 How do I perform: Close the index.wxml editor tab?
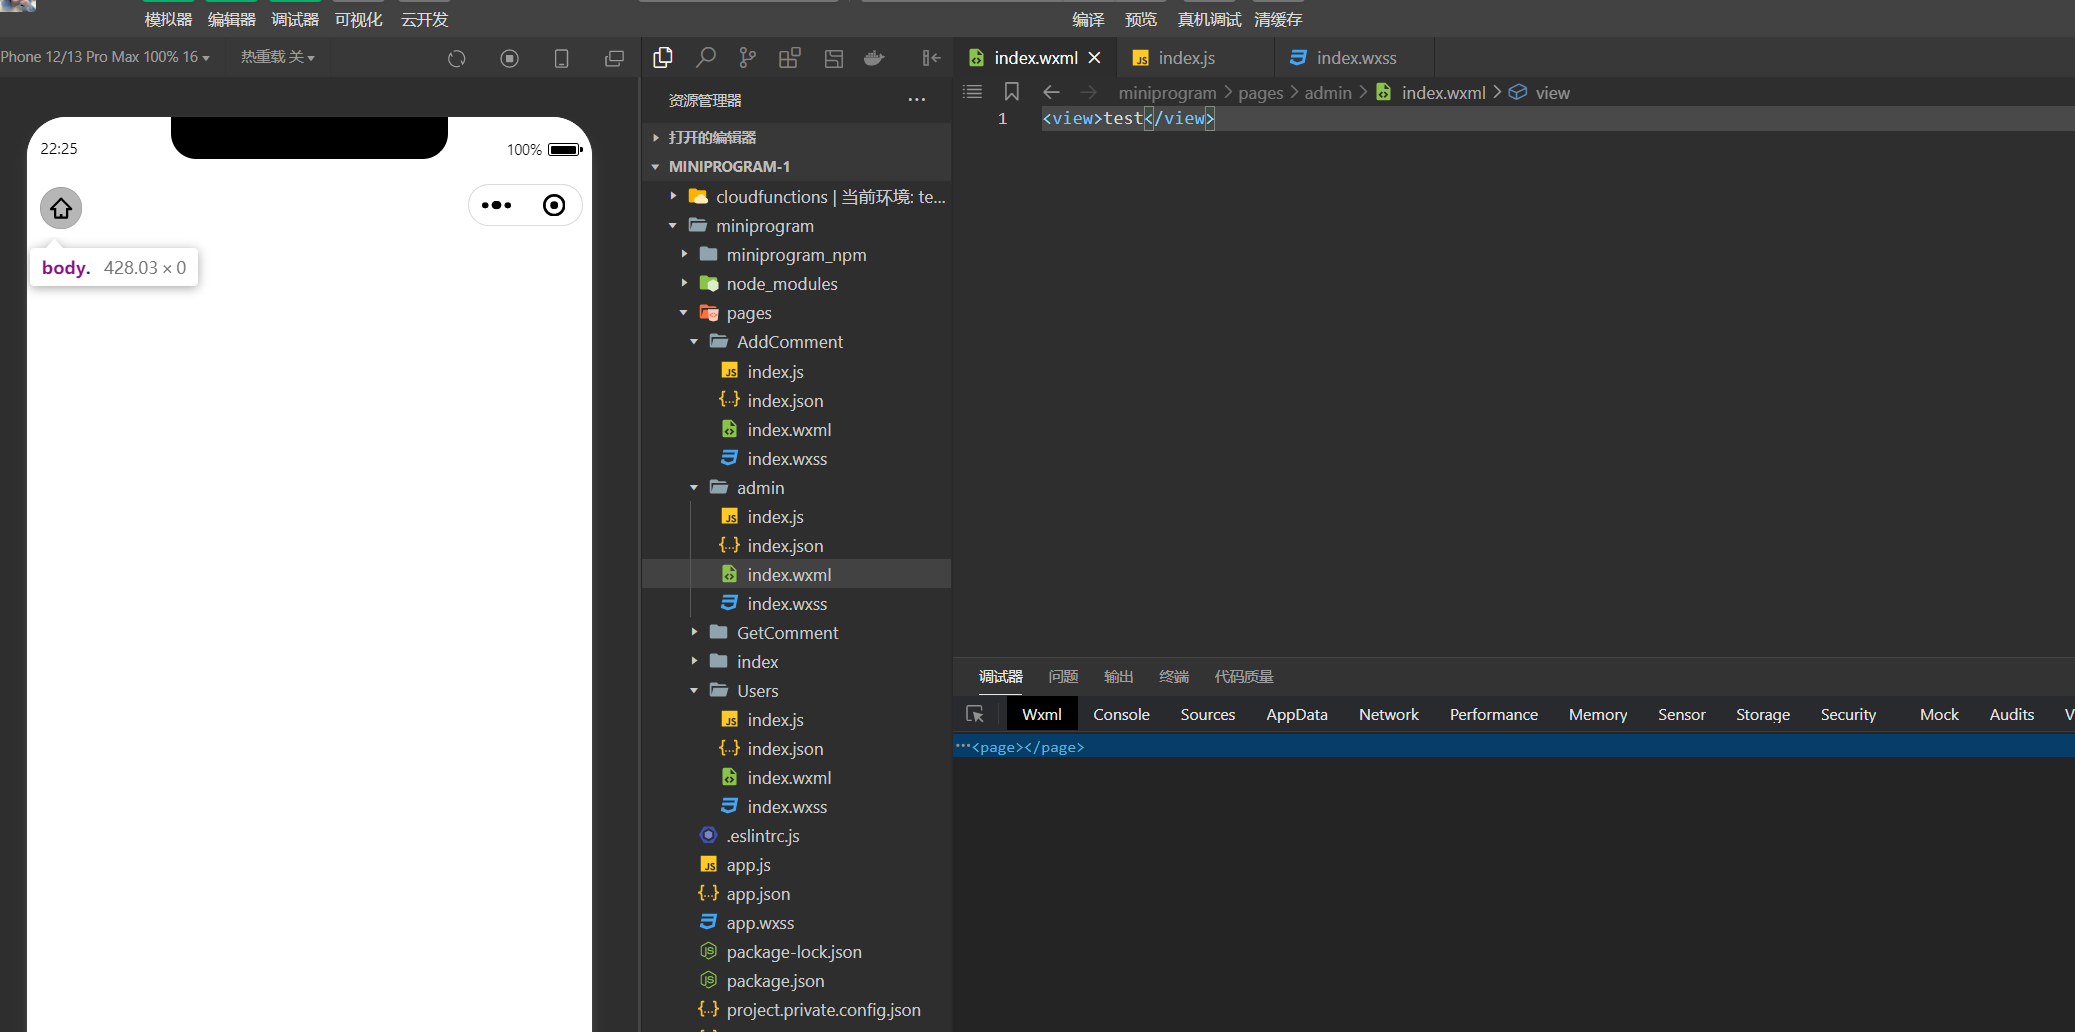(x=1095, y=58)
